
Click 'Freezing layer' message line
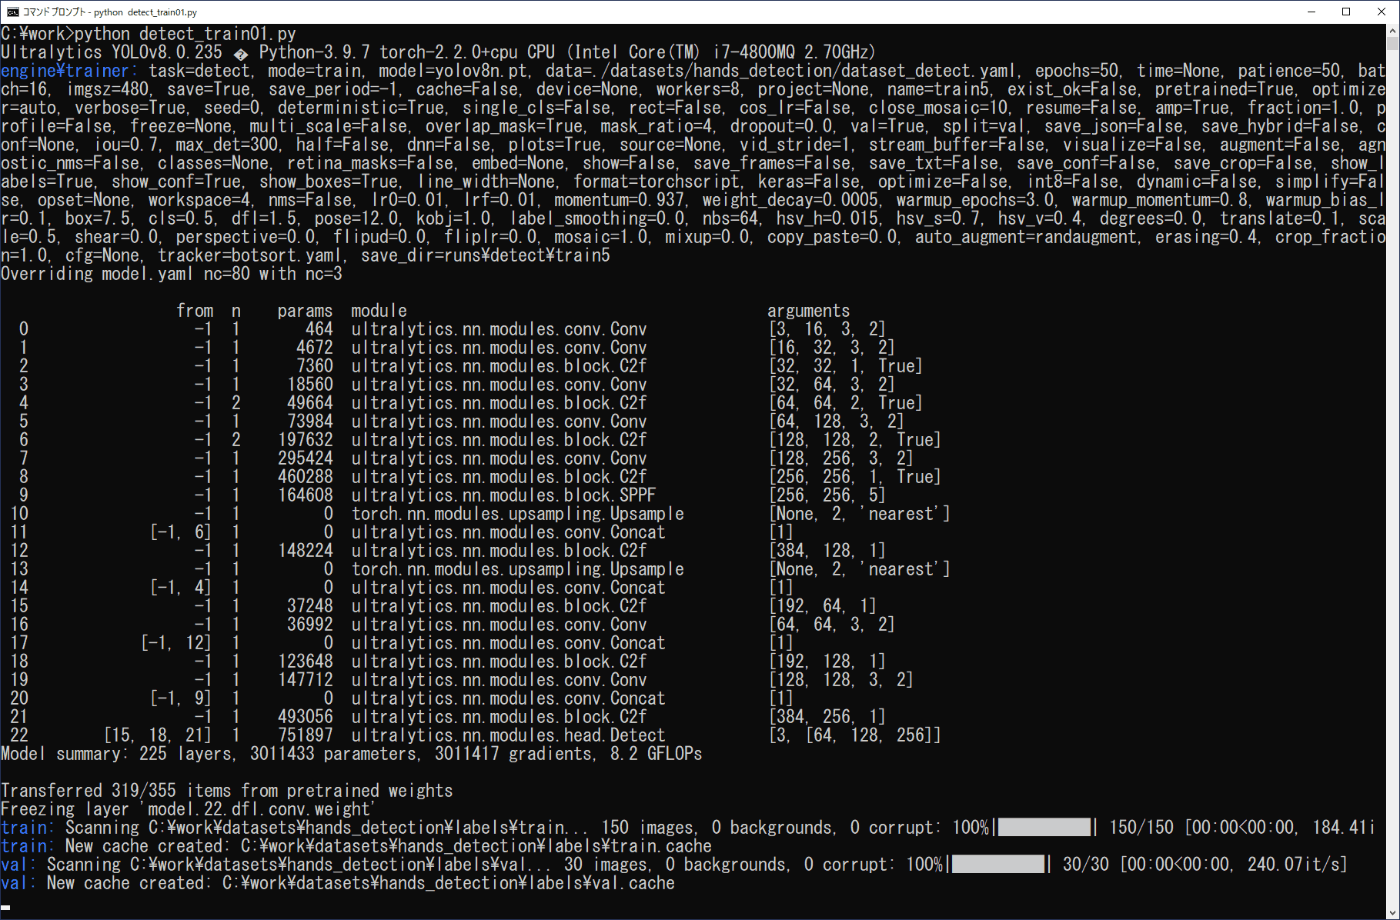[190, 808]
